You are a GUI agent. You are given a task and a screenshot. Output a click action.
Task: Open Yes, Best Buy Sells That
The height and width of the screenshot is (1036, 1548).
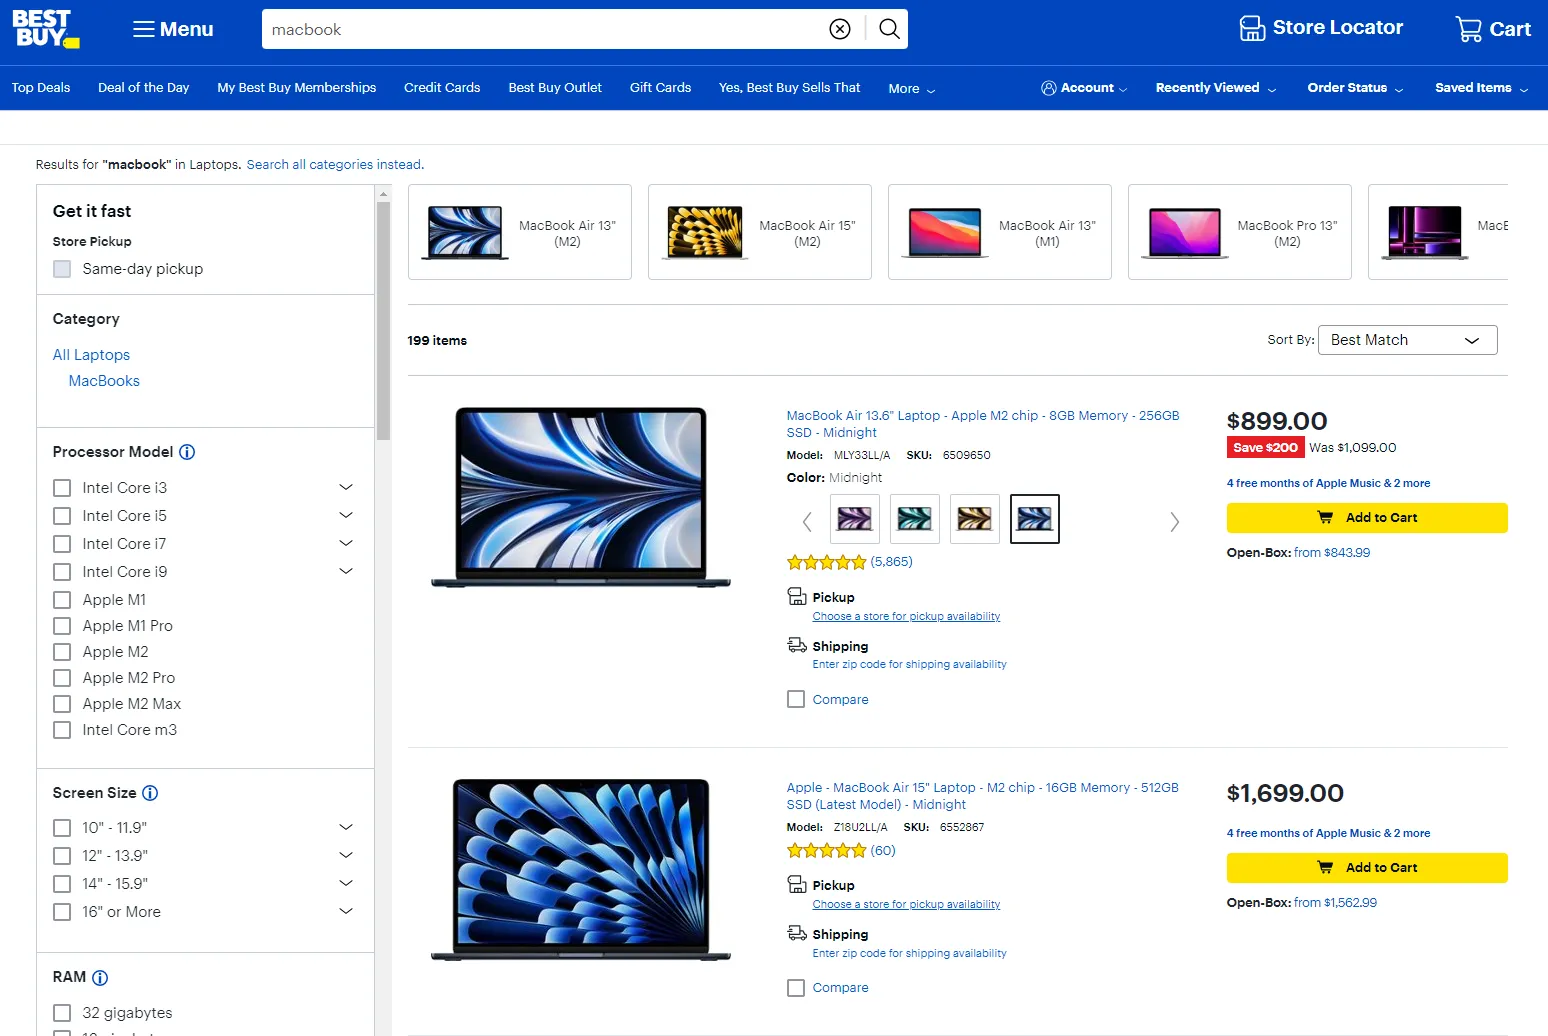coord(790,88)
